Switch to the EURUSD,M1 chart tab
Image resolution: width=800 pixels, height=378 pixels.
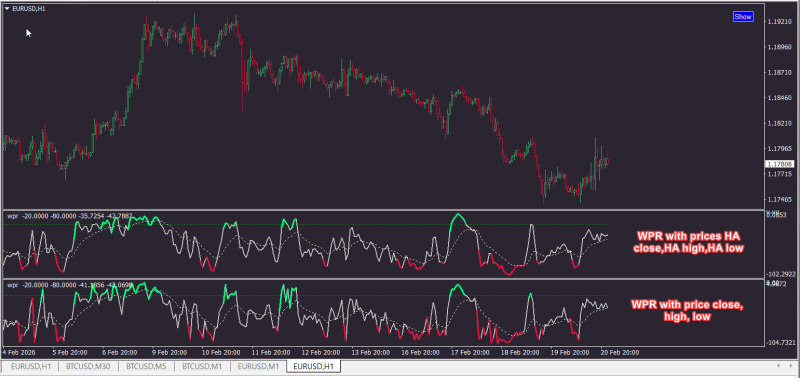259,366
